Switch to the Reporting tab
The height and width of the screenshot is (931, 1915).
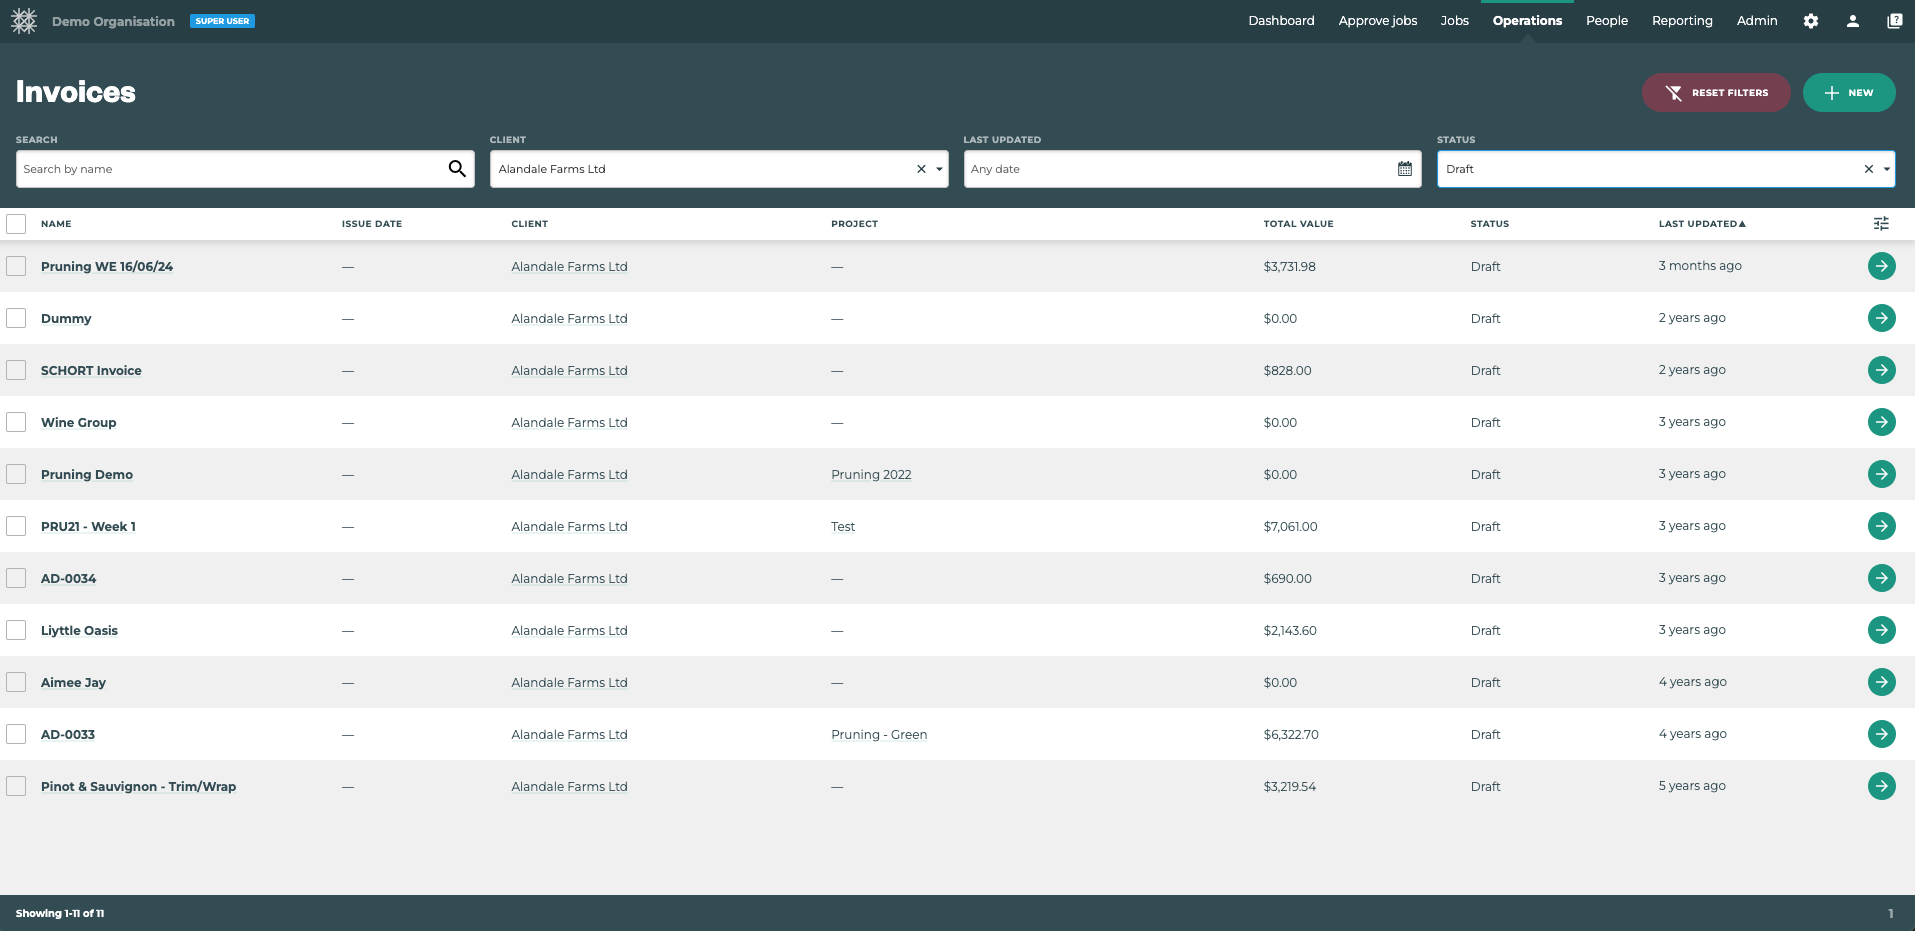tap(1682, 20)
